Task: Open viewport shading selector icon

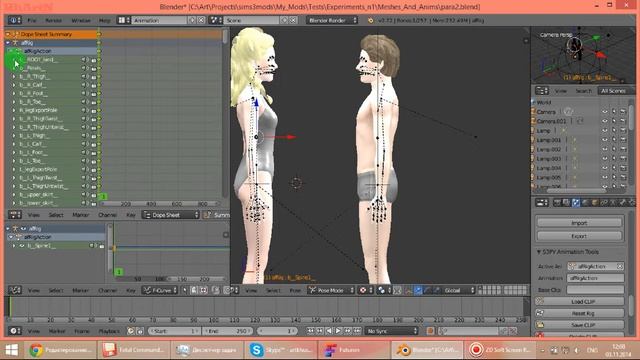Action: pos(366,290)
